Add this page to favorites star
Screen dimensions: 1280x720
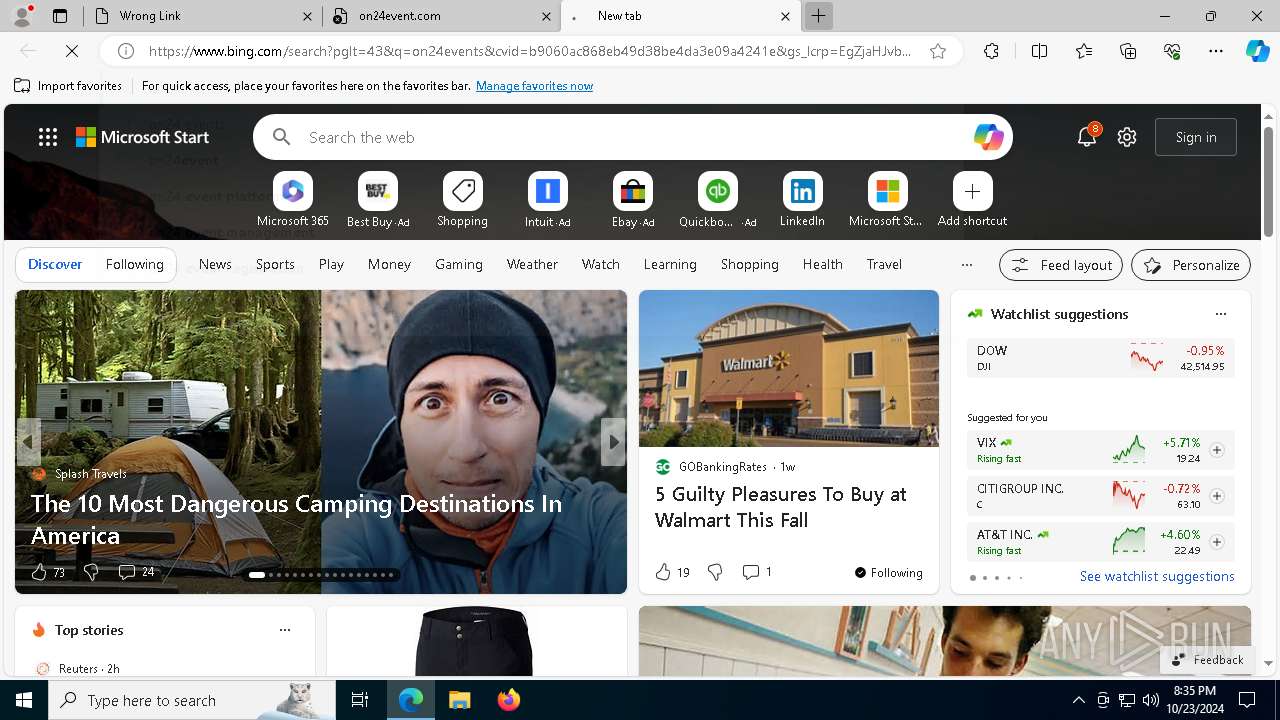tap(938, 51)
